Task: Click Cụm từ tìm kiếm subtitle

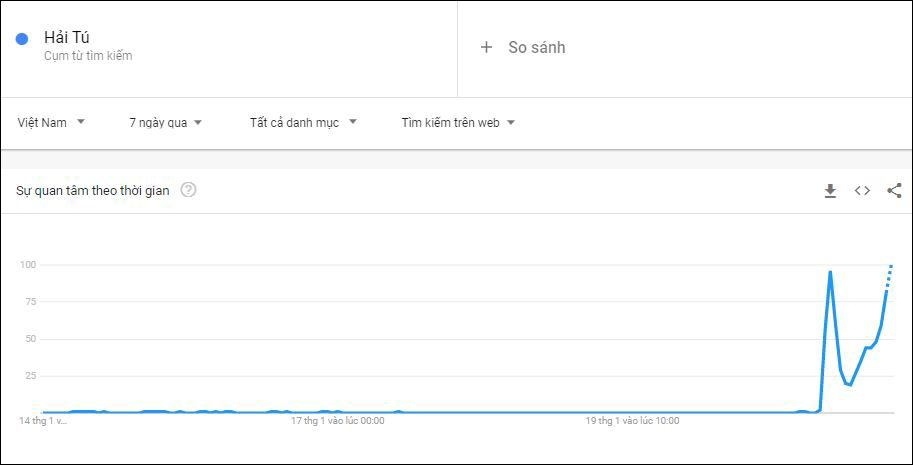Action: (89, 56)
